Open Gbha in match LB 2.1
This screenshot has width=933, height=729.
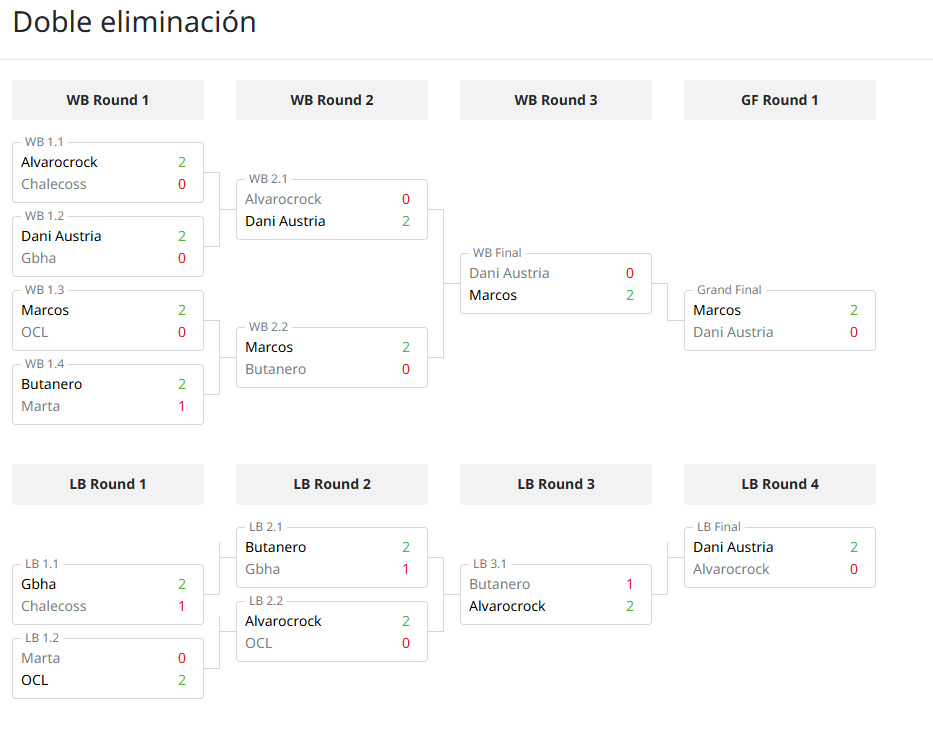(x=262, y=569)
